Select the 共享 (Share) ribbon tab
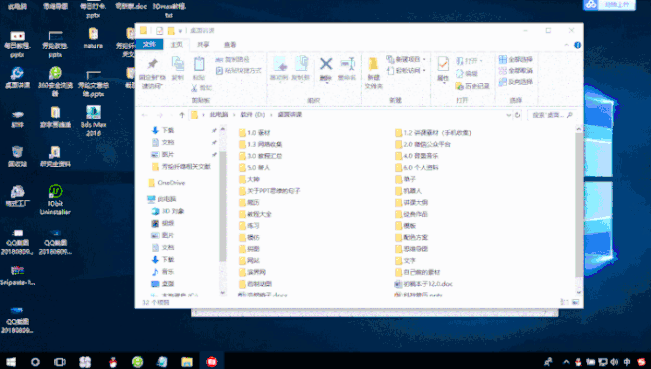 click(x=203, y=44)
